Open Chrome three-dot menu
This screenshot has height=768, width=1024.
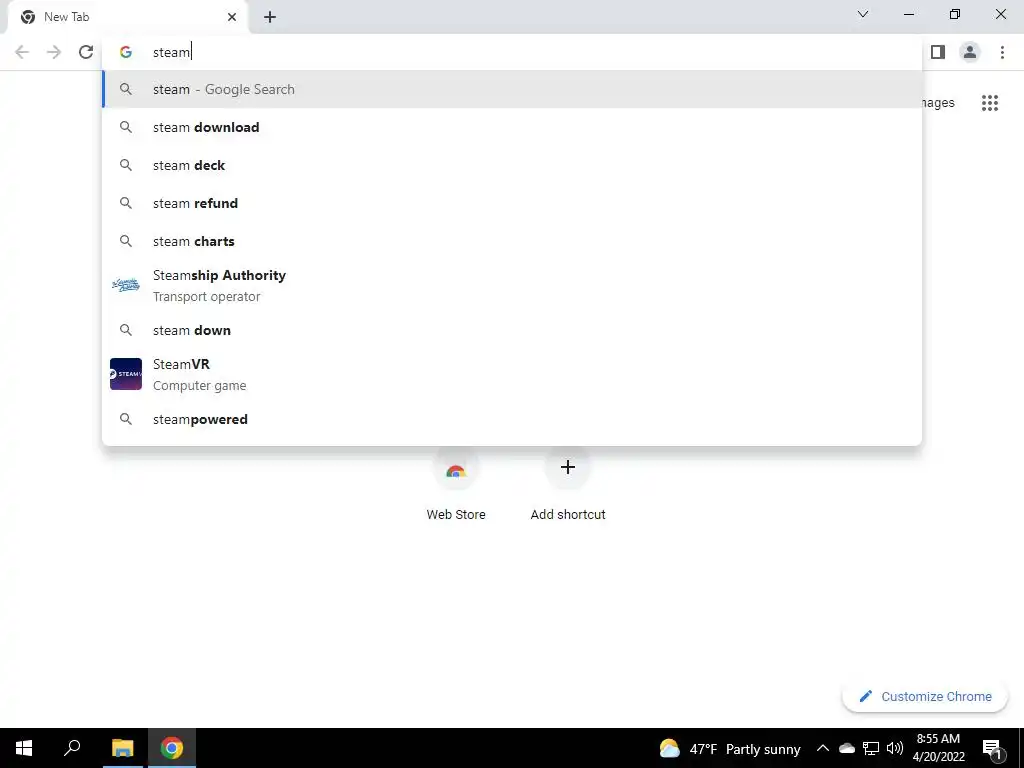click(1002, 52)
